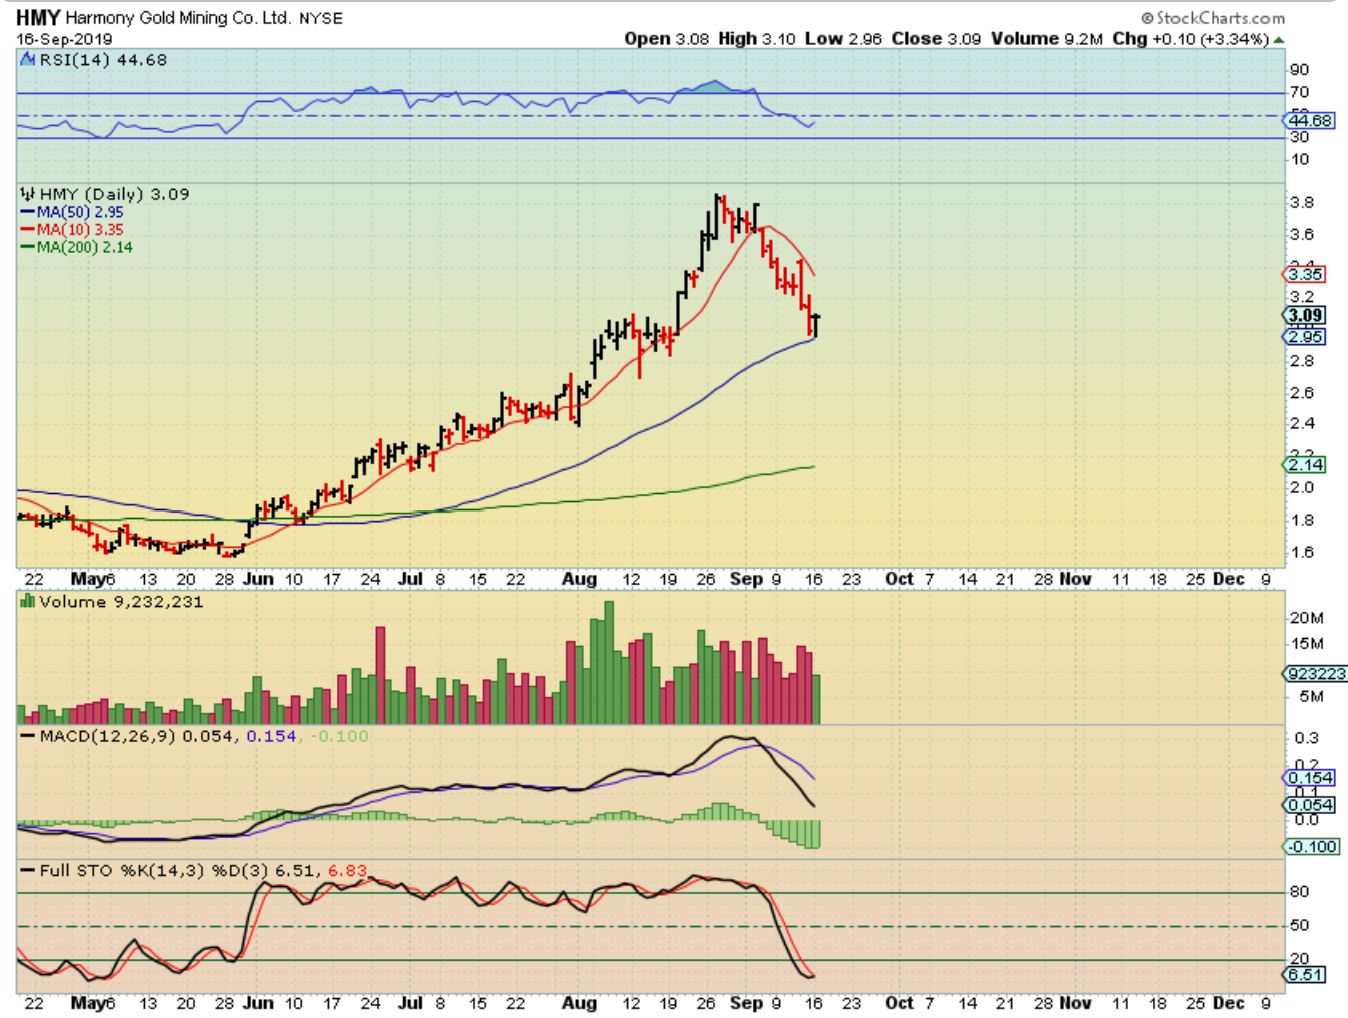Click the 20M label on the volume axis
The height and width of the screenshot is (1018, 1348).
(1307, 618)
